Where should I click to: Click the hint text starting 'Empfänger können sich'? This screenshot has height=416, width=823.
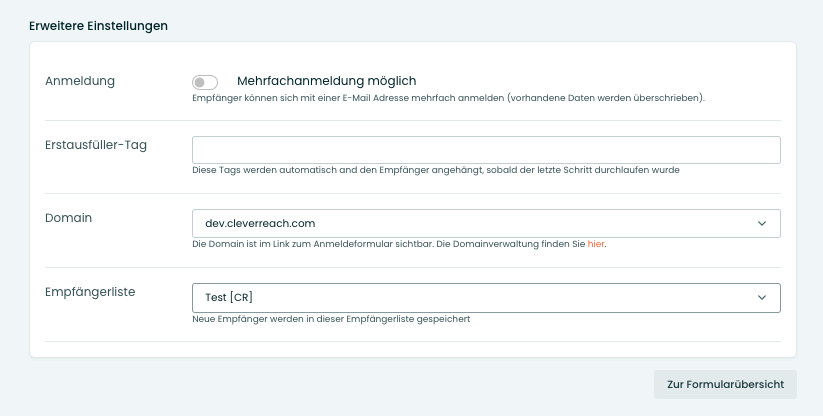[x=448, y=98]
